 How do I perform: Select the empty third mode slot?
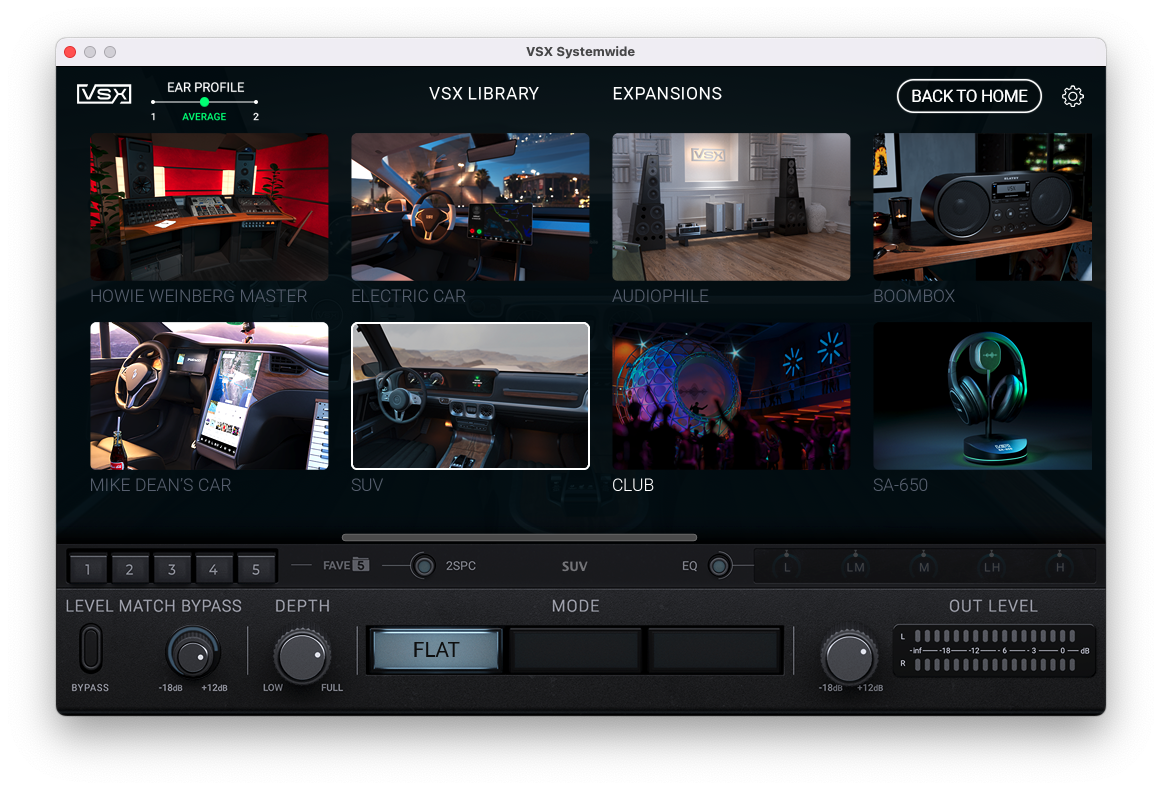(714, 650)
